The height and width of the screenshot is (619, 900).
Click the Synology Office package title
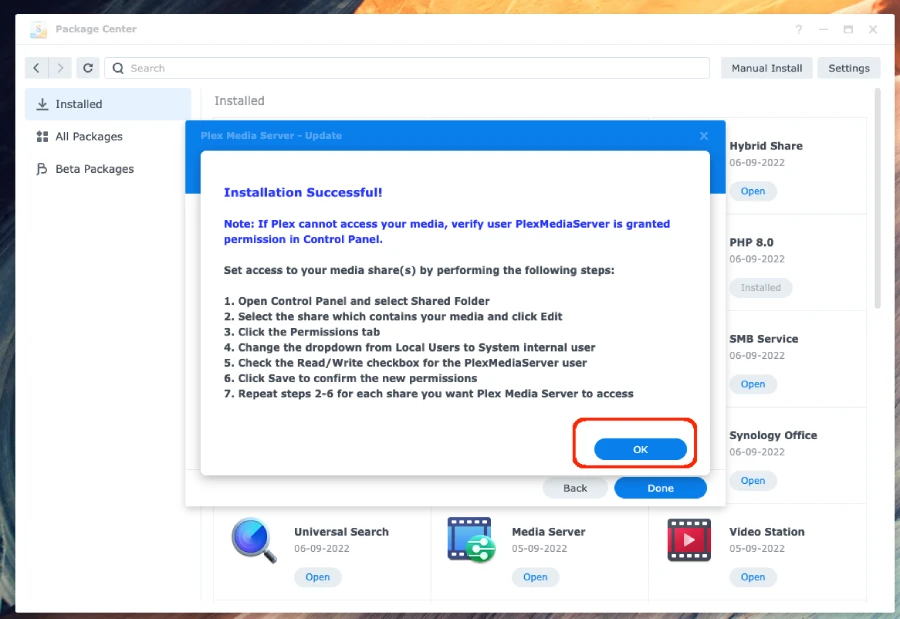pos(773,435)
